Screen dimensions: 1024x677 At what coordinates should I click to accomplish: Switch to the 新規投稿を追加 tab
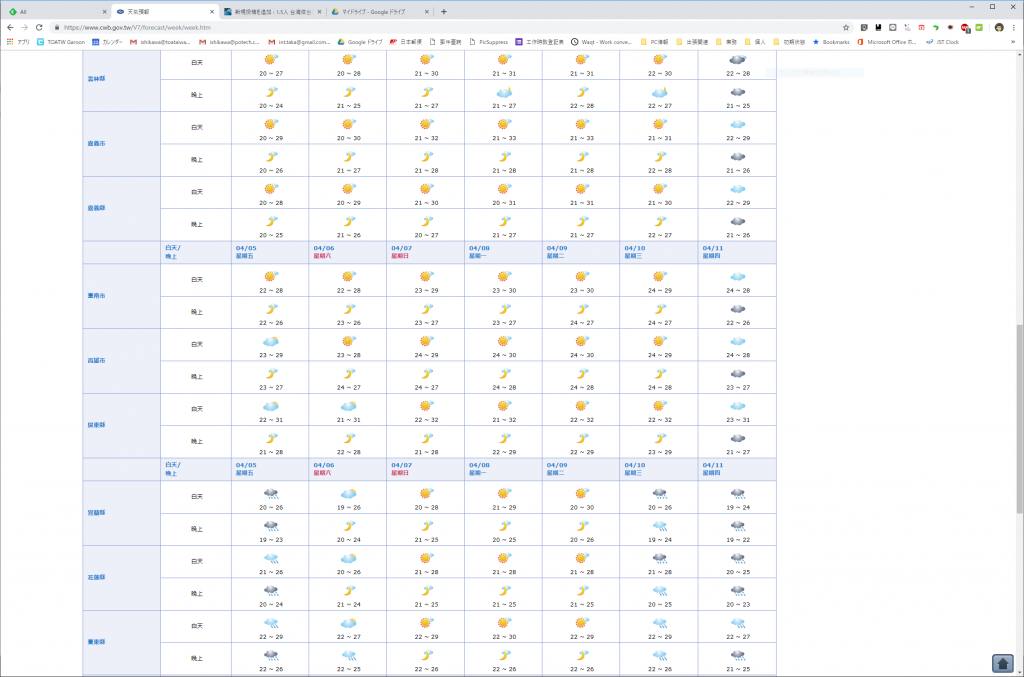click(272, 12)
